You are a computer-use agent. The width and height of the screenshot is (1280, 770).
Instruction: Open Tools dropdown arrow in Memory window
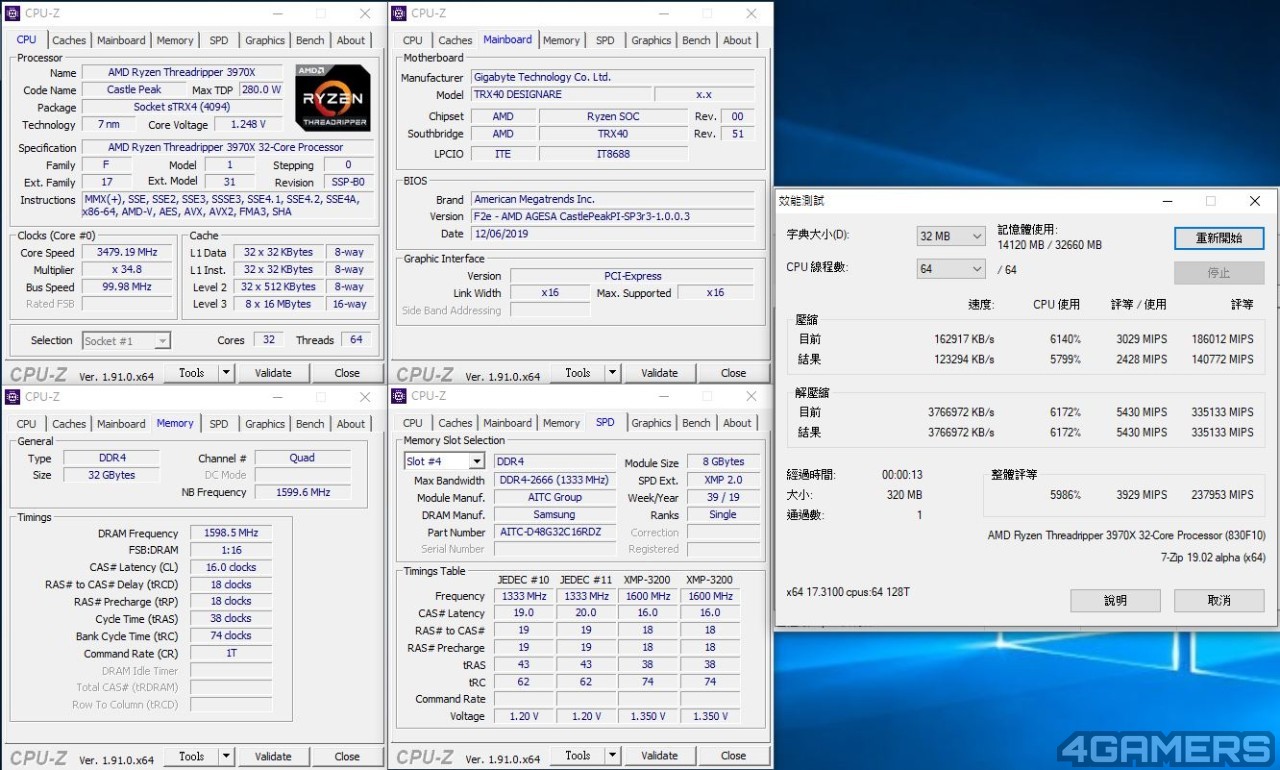click(x=225, y=757)
